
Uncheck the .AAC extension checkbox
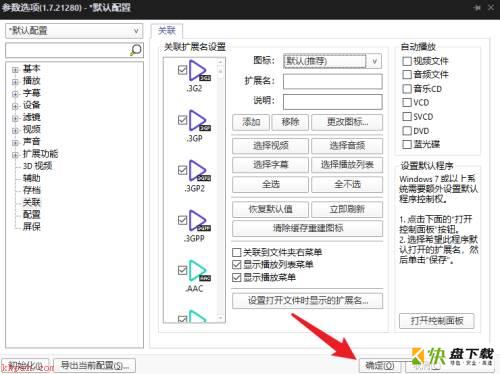[182, 270]
